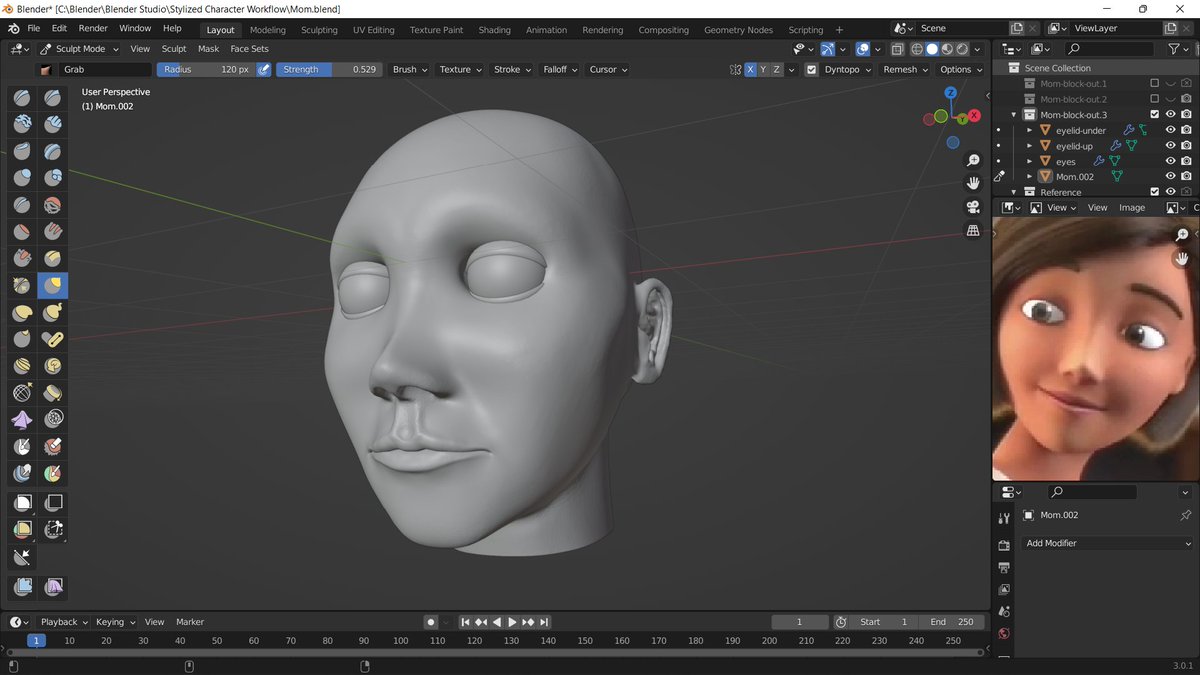Activate the Cloth Filter tool
This screenshot has width=1200, height=675.
(x=53, y=587)
